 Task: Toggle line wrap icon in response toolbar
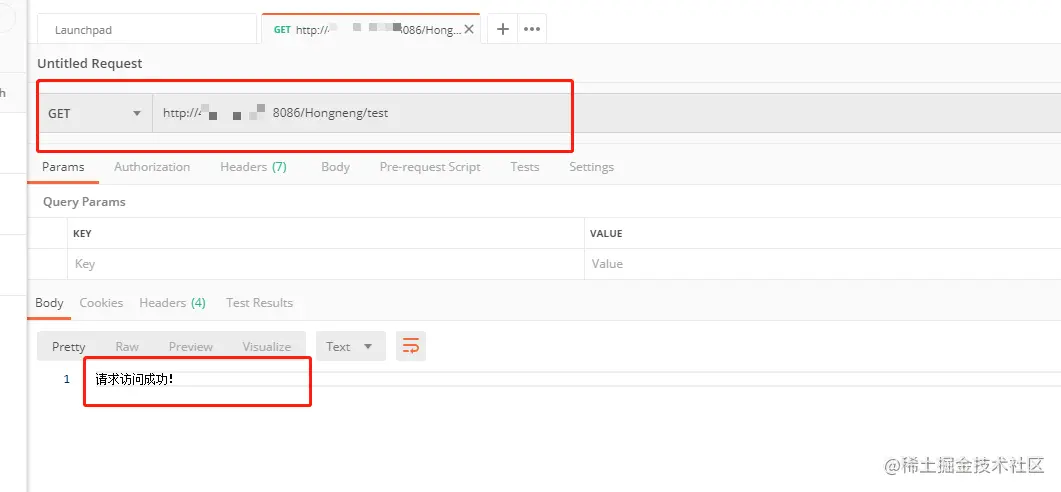[411, 346]
